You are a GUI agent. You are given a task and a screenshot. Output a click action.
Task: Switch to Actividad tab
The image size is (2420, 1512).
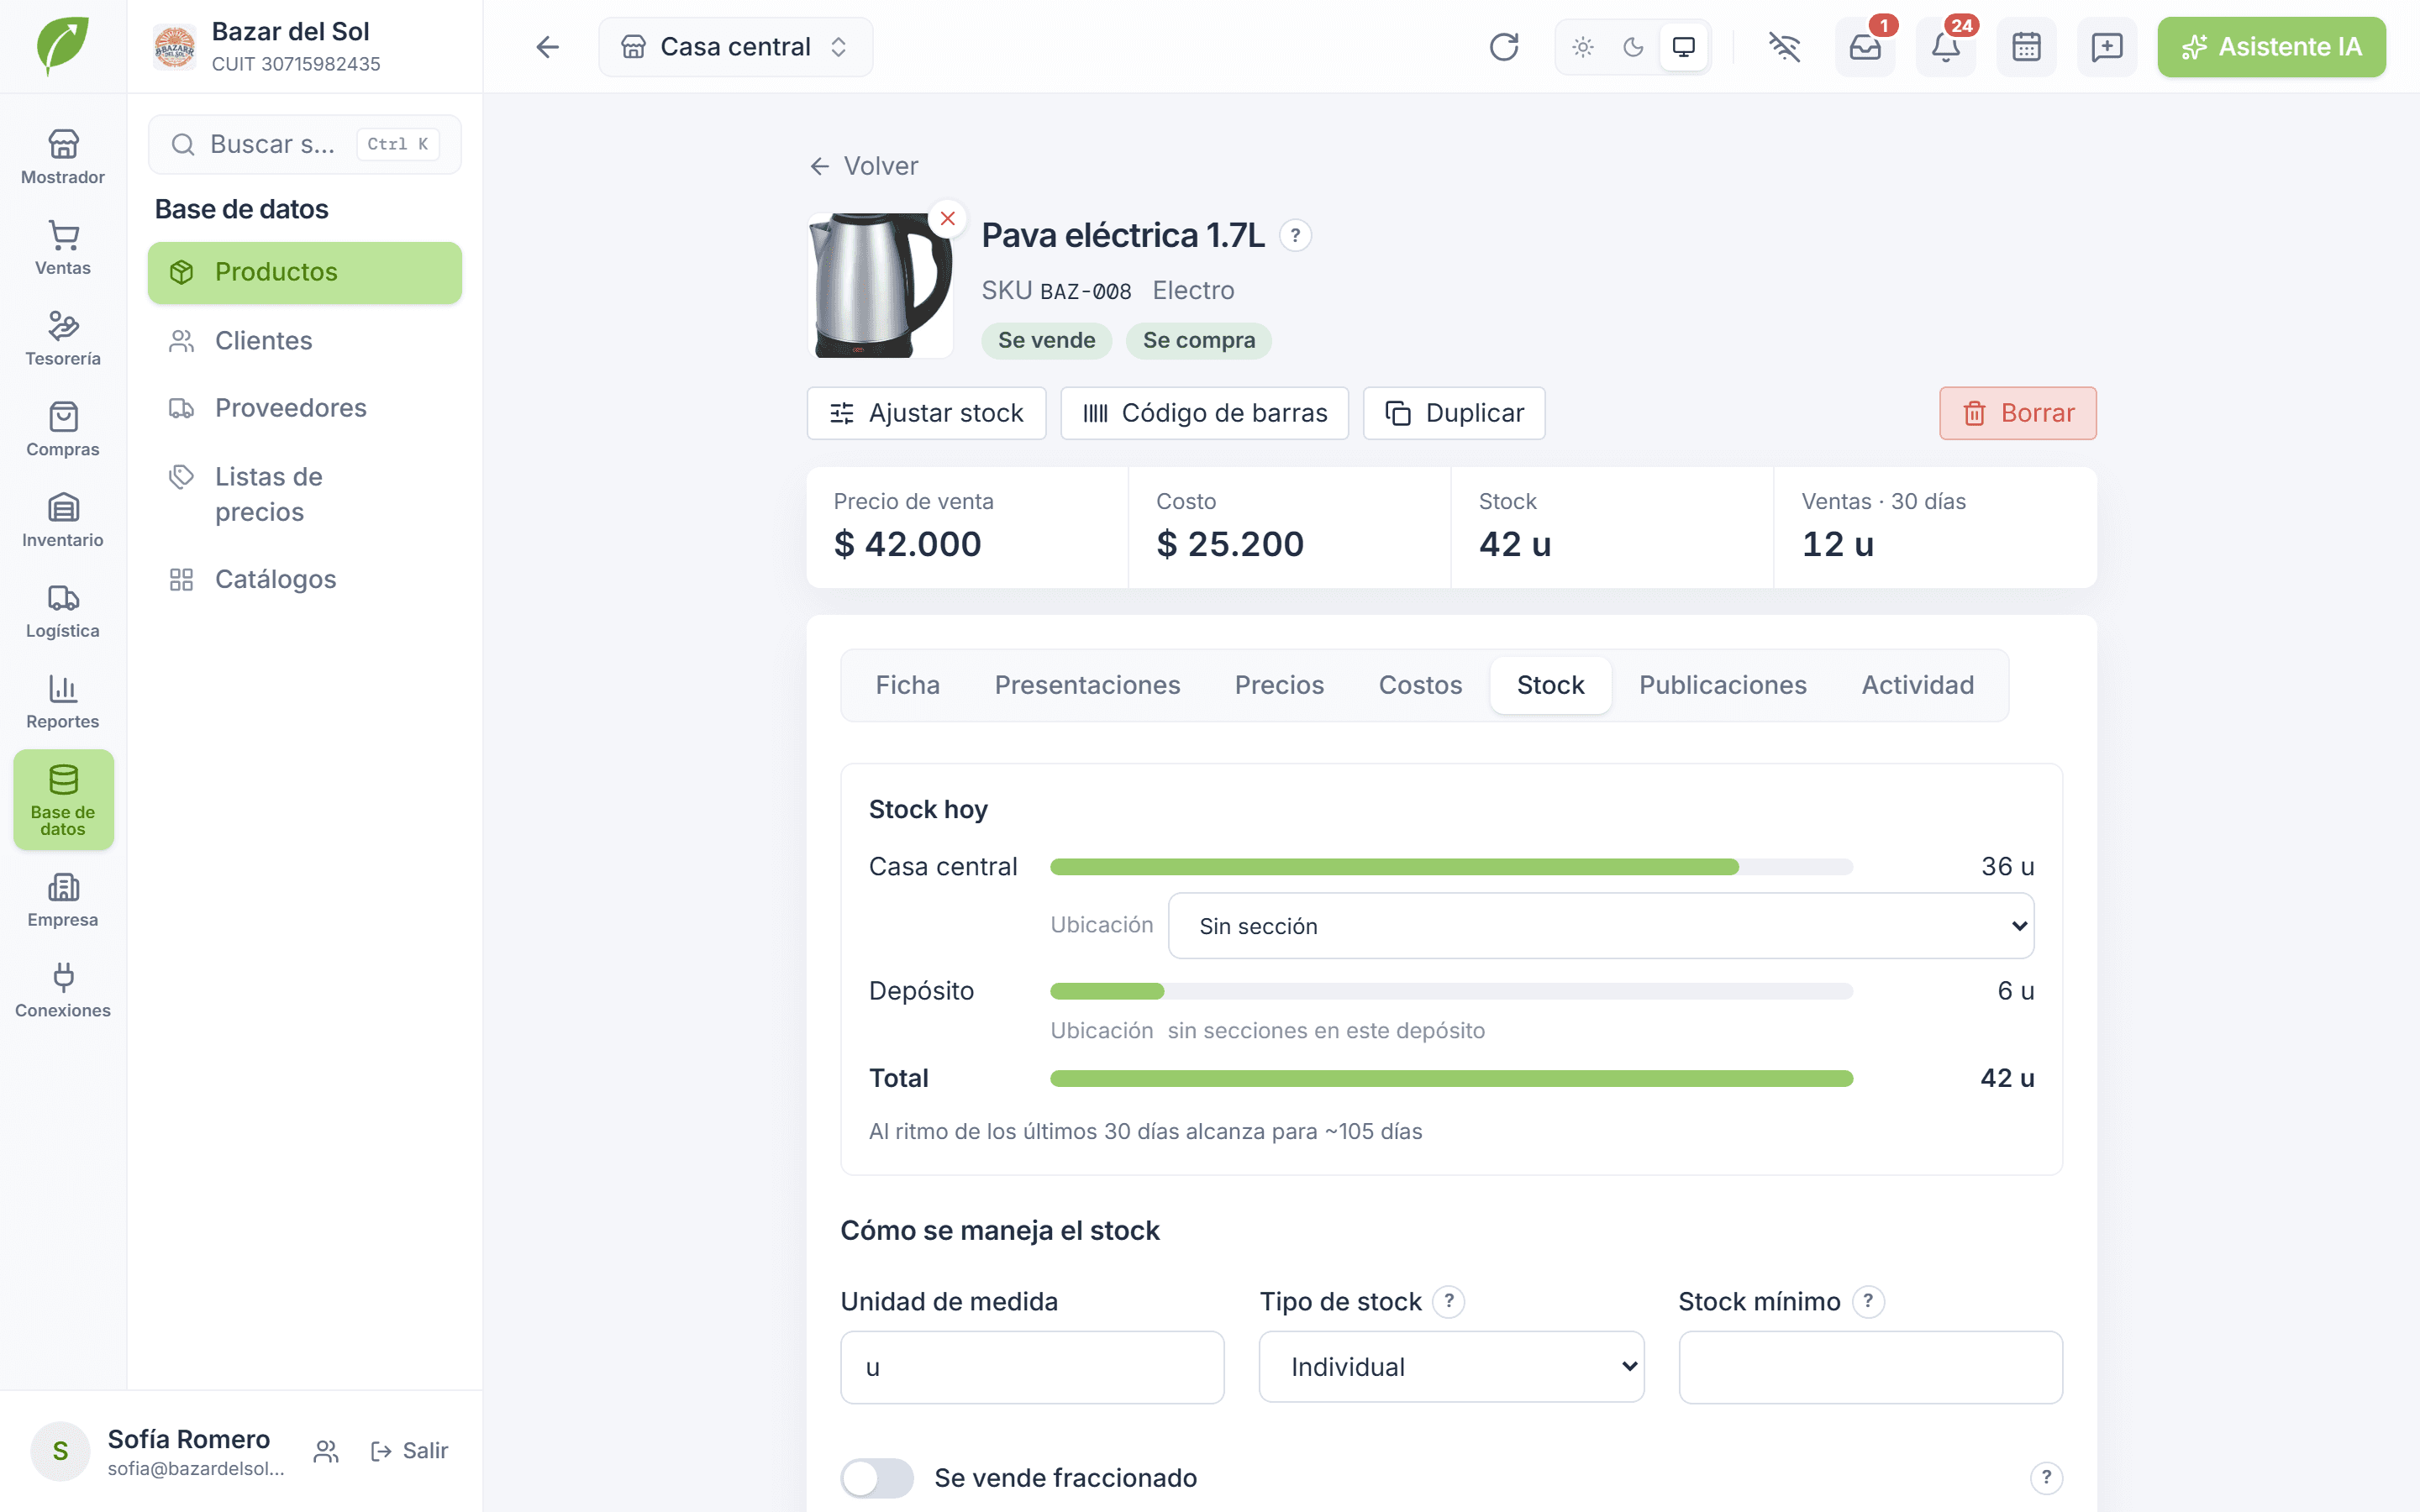[1917, 685]
